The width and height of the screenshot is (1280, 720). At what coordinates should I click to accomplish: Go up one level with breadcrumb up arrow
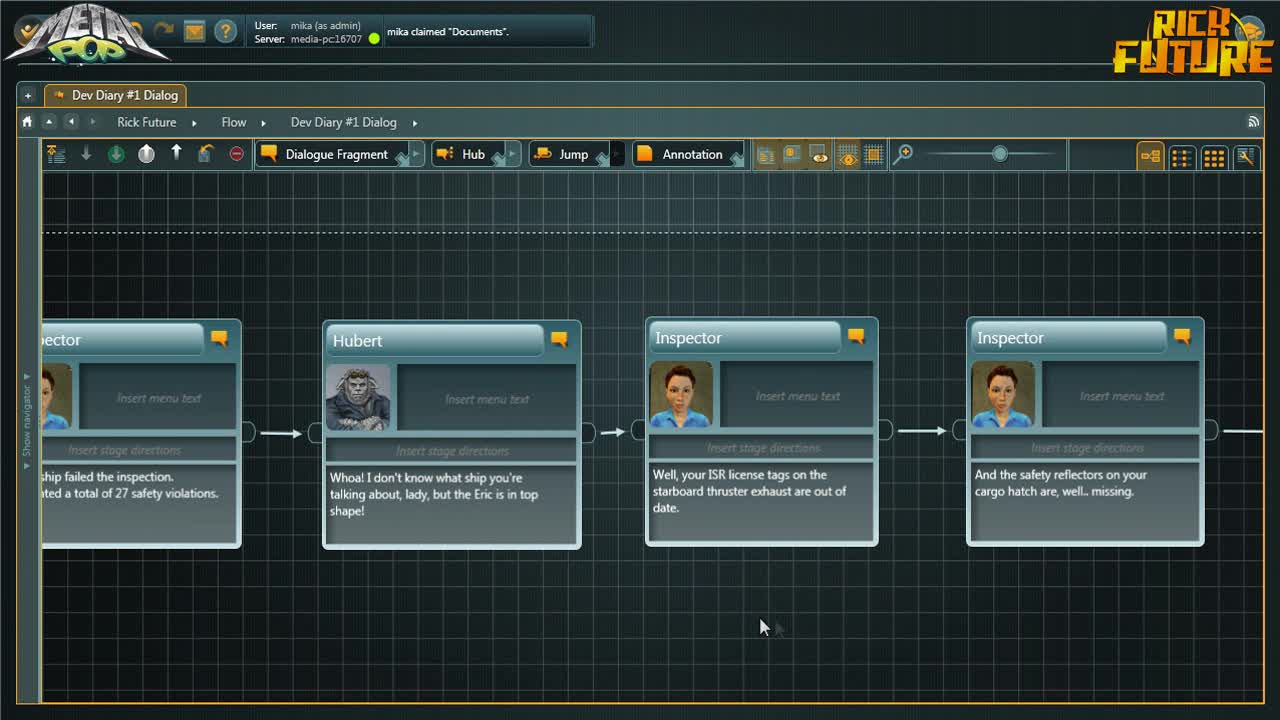click(x=49, y=122)
